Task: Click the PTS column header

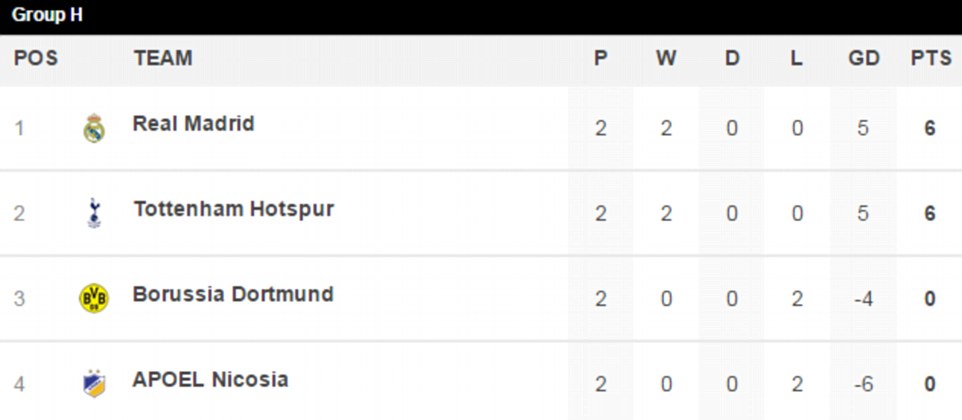Action: click(930, 58)
